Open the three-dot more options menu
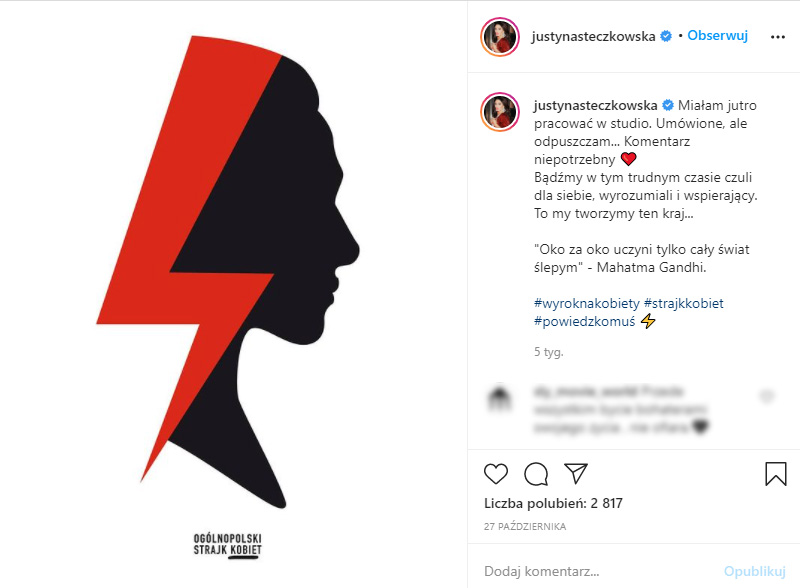This screenshot has height=588, width=800. coord(778,37)
